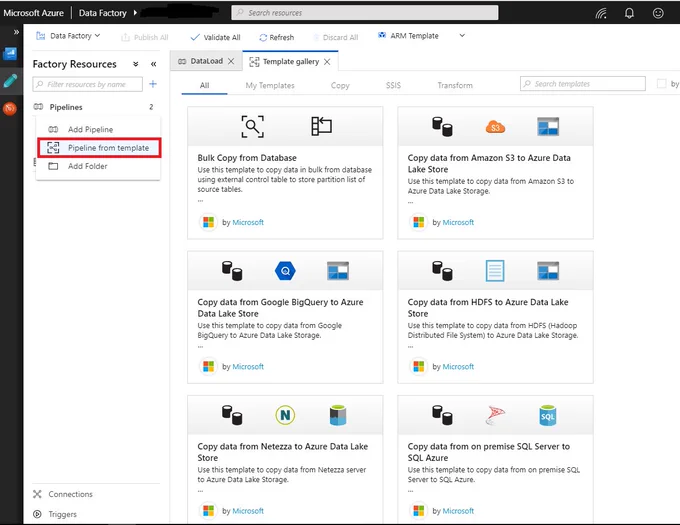Click Microsoft link on SQL Server card

click(458, 511)
